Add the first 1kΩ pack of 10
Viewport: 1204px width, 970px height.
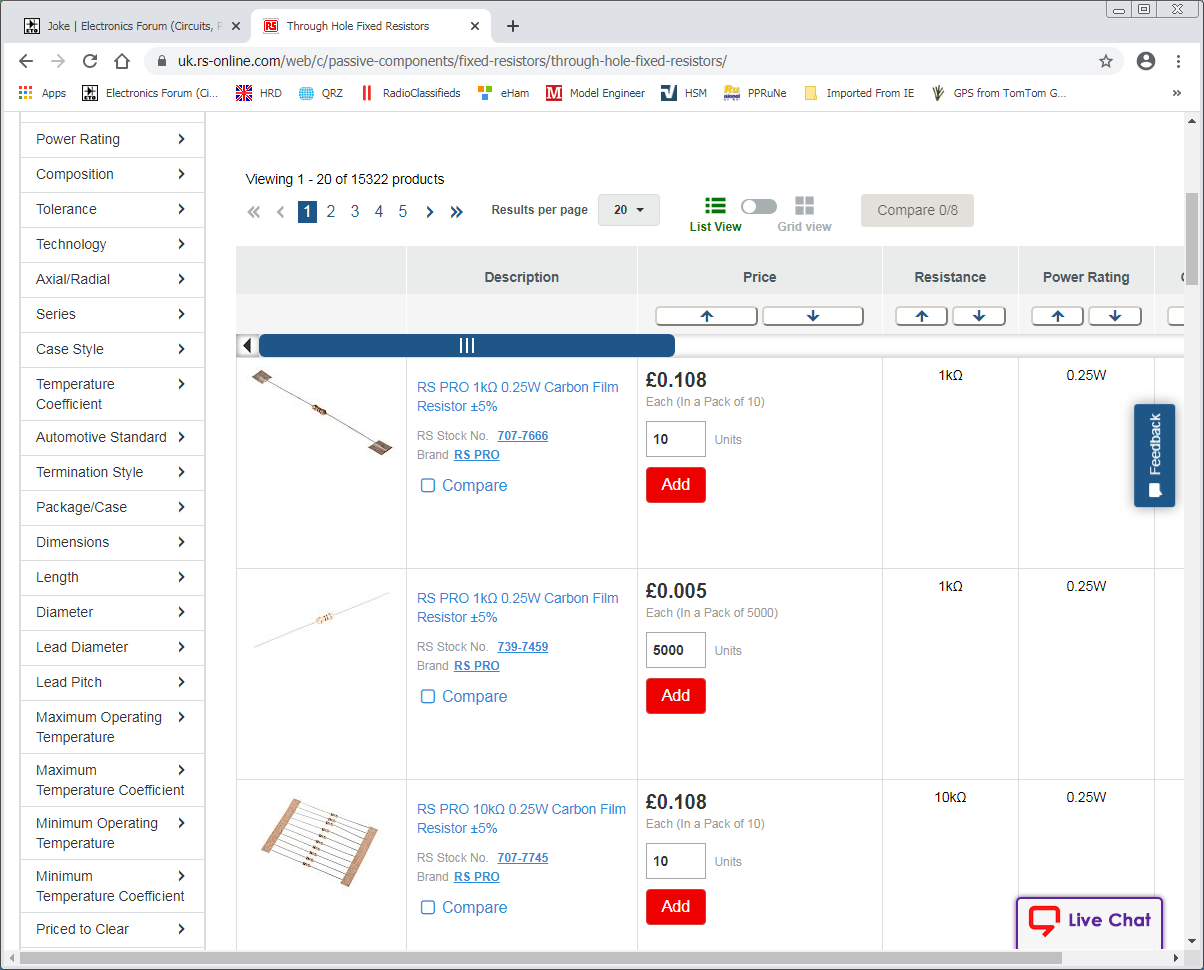click(676, 485)
